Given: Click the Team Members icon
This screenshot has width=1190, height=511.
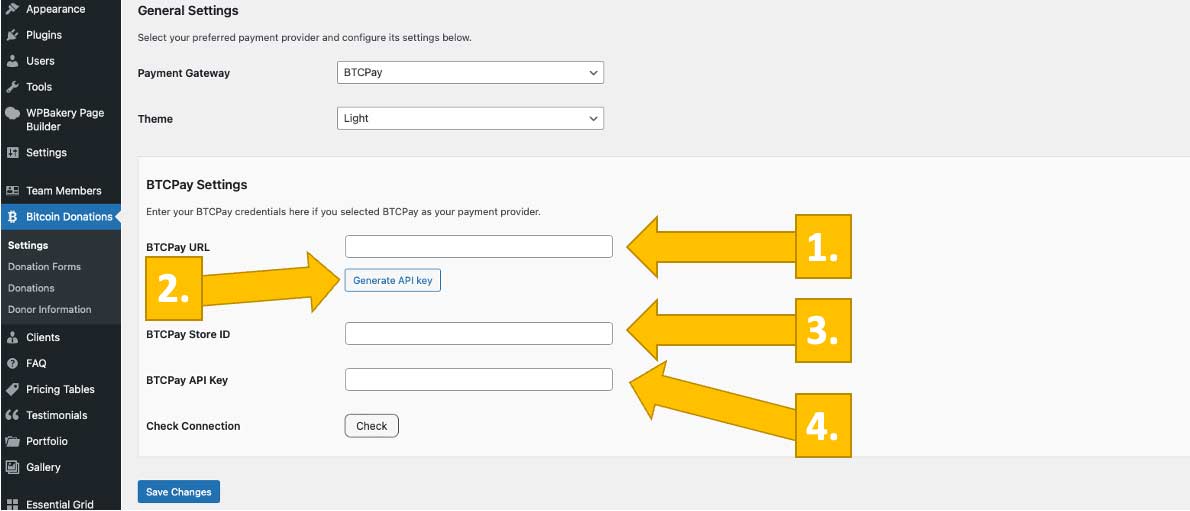Looking at the screenshot, I should pyautogui.click(x=12, y=191).
